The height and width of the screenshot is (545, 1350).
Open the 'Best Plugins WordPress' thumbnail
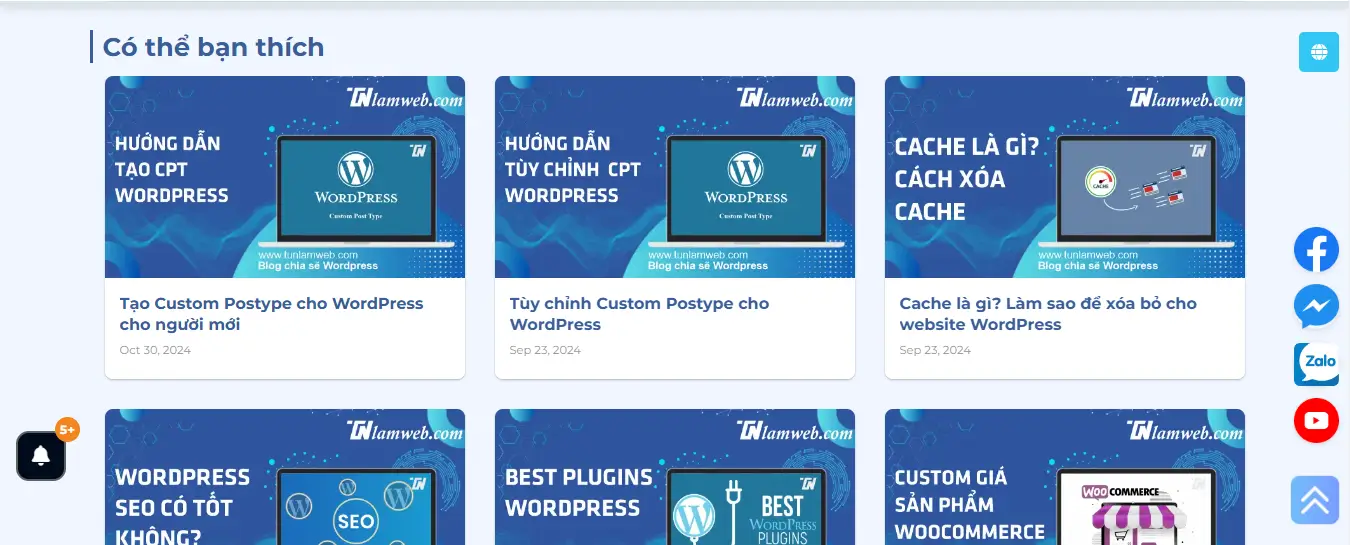(675, 477)
